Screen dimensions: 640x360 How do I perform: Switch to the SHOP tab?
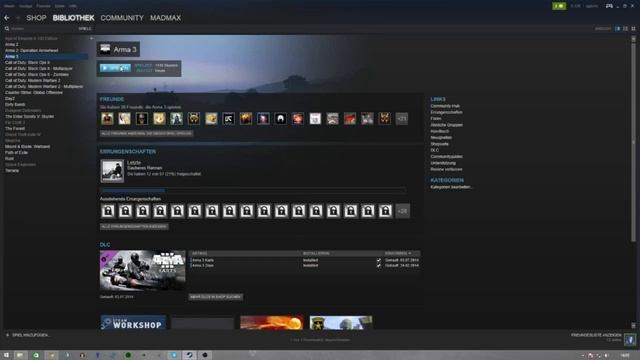(36, 18)
